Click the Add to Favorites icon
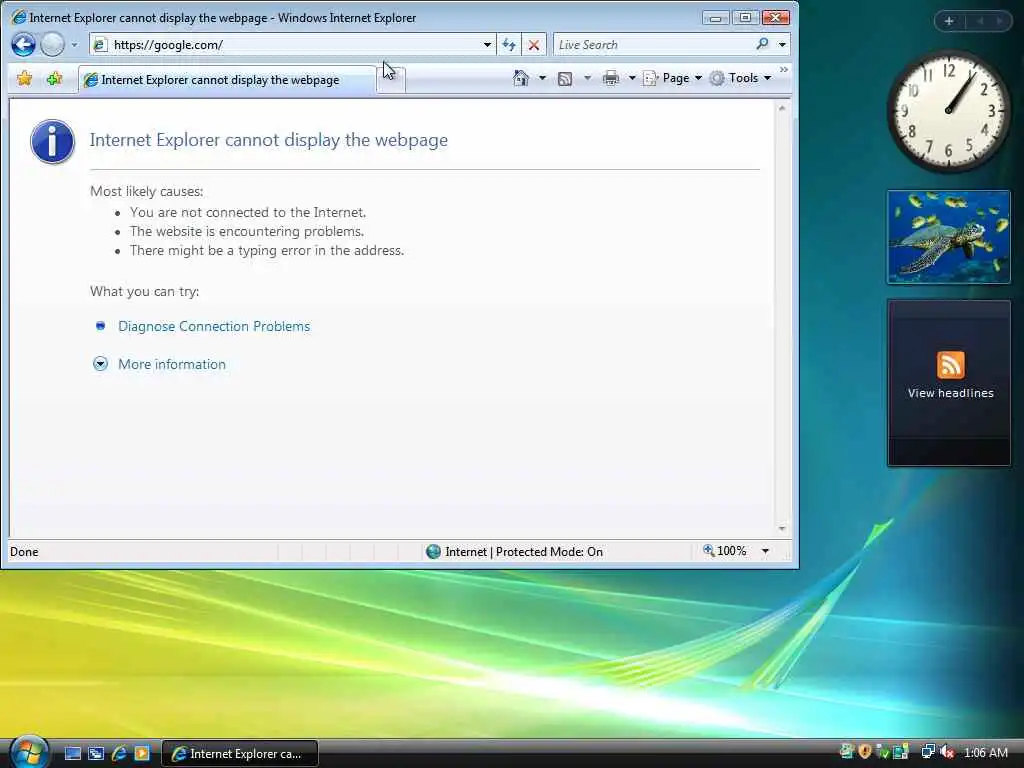This screenshot has height=768, width=1024. (54, 78)
